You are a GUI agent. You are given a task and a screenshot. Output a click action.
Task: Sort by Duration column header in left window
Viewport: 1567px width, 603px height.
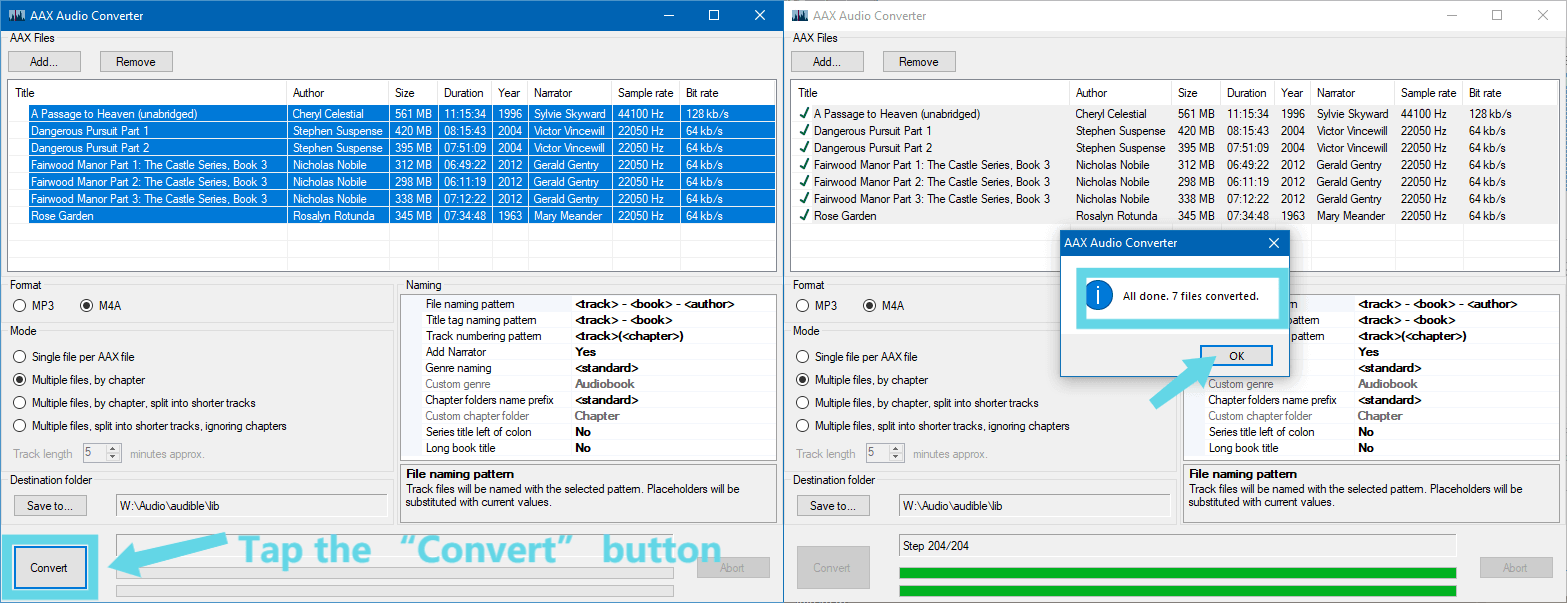(465, 93)
